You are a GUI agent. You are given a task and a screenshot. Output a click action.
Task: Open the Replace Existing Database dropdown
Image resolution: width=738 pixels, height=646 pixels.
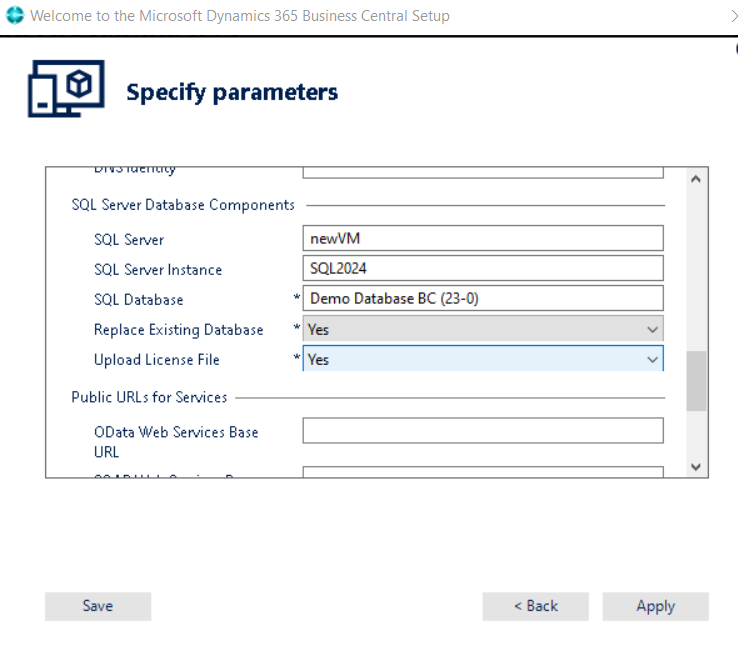click(x=483, y=329)
